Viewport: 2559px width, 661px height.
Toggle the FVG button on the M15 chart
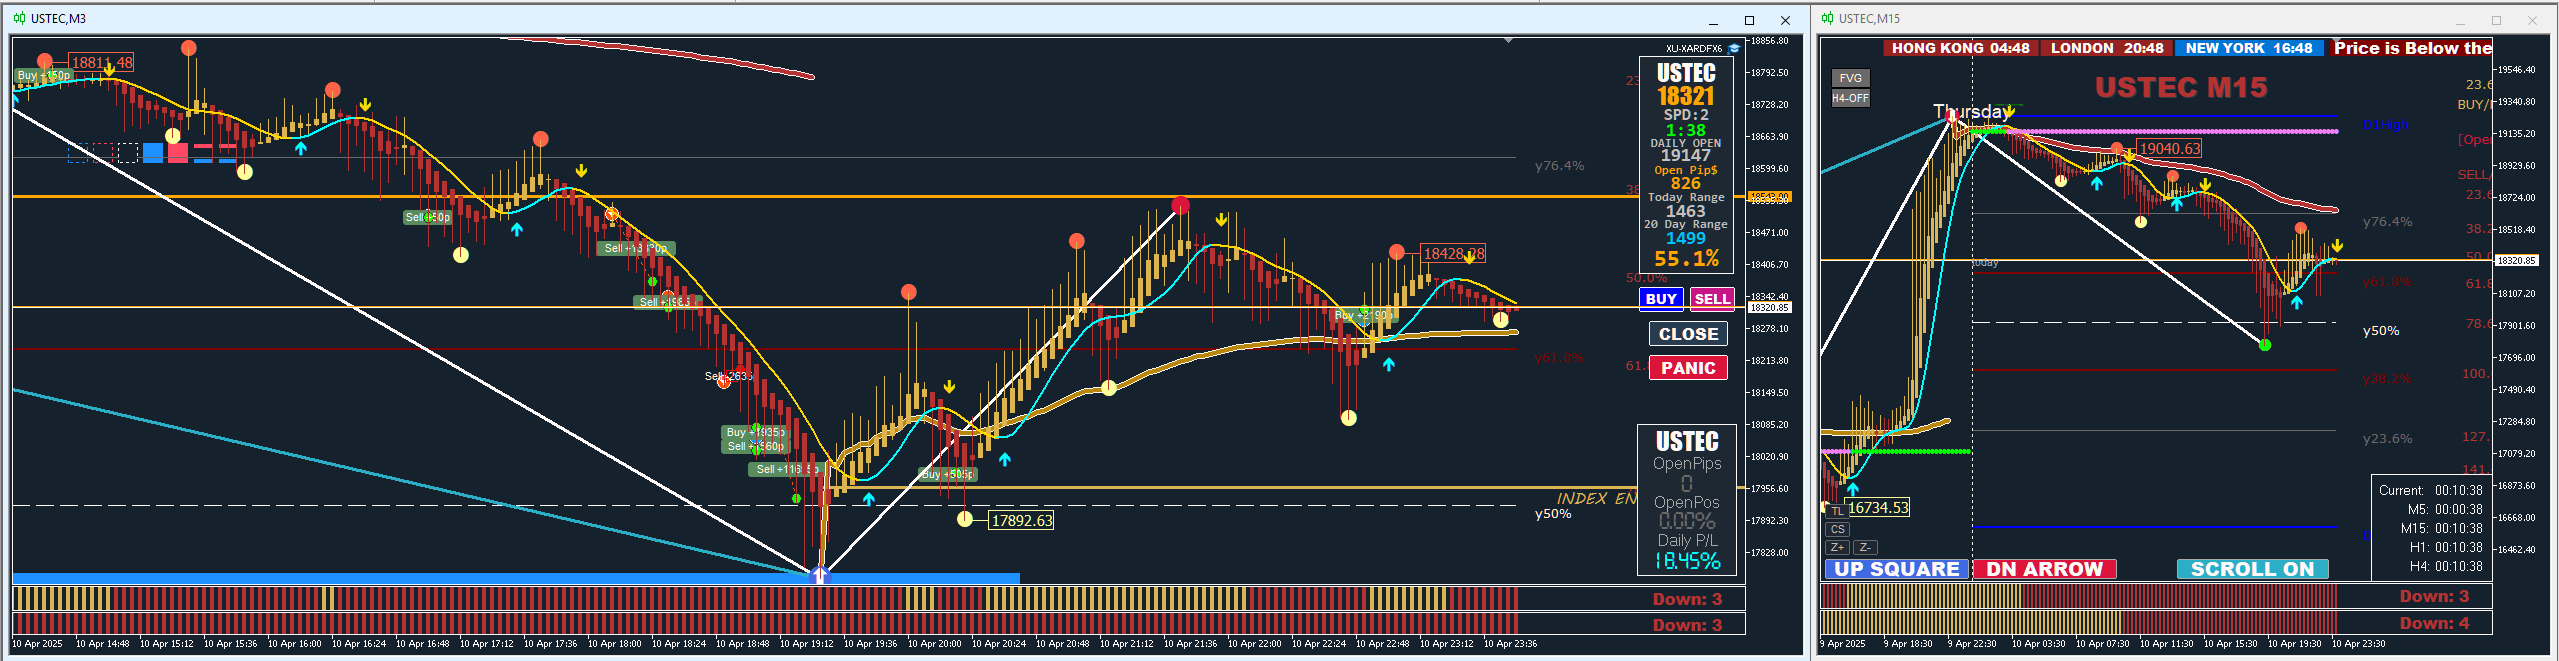point(1850,78)
